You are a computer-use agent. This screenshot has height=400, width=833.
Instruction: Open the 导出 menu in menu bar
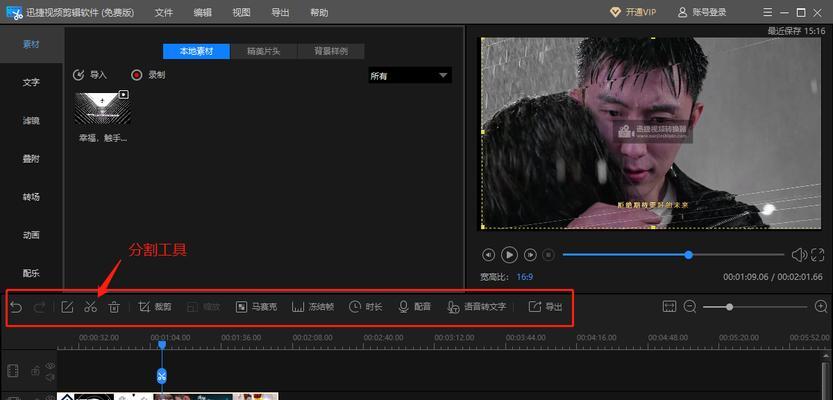(x=280, y=12)
